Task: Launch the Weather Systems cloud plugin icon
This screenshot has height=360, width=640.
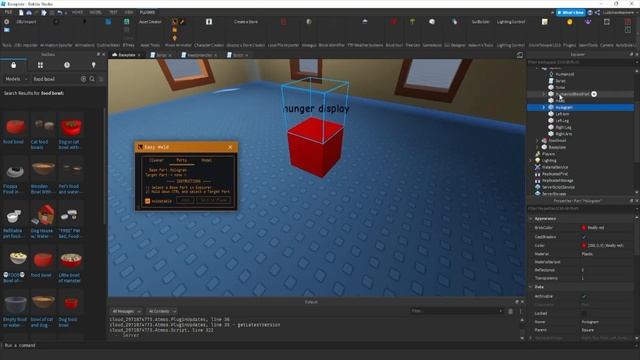Action: [365, 22]
